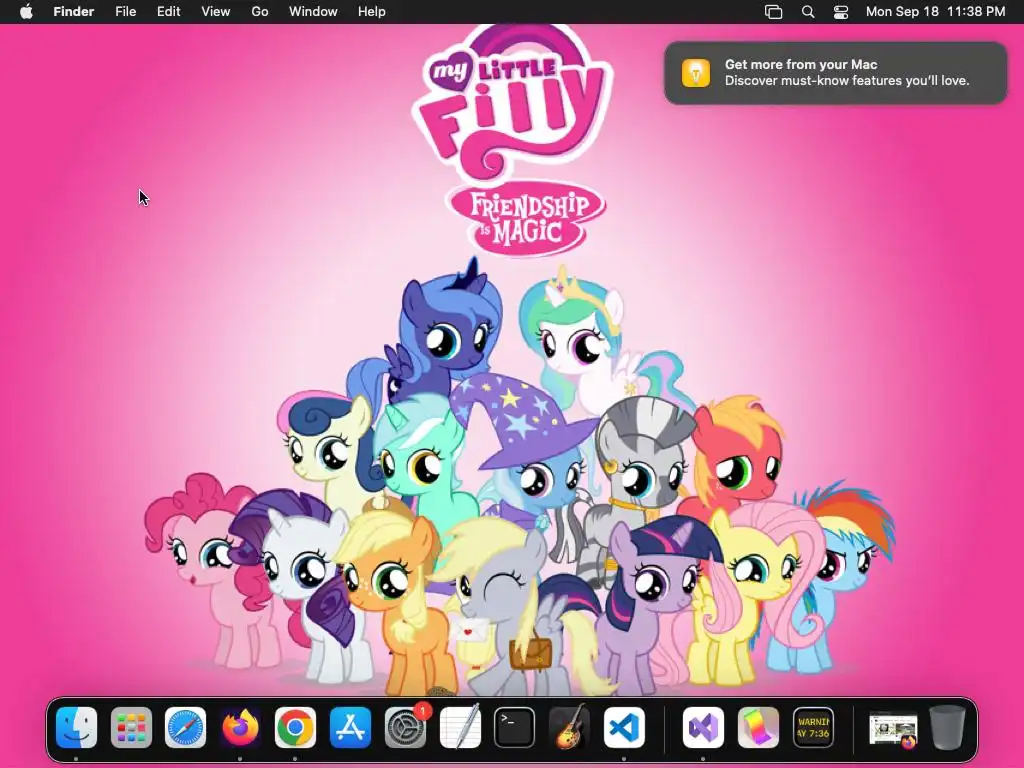1024x768 pixels.
Task: Open Launchpad in the Dock
Action: [131, 728]
